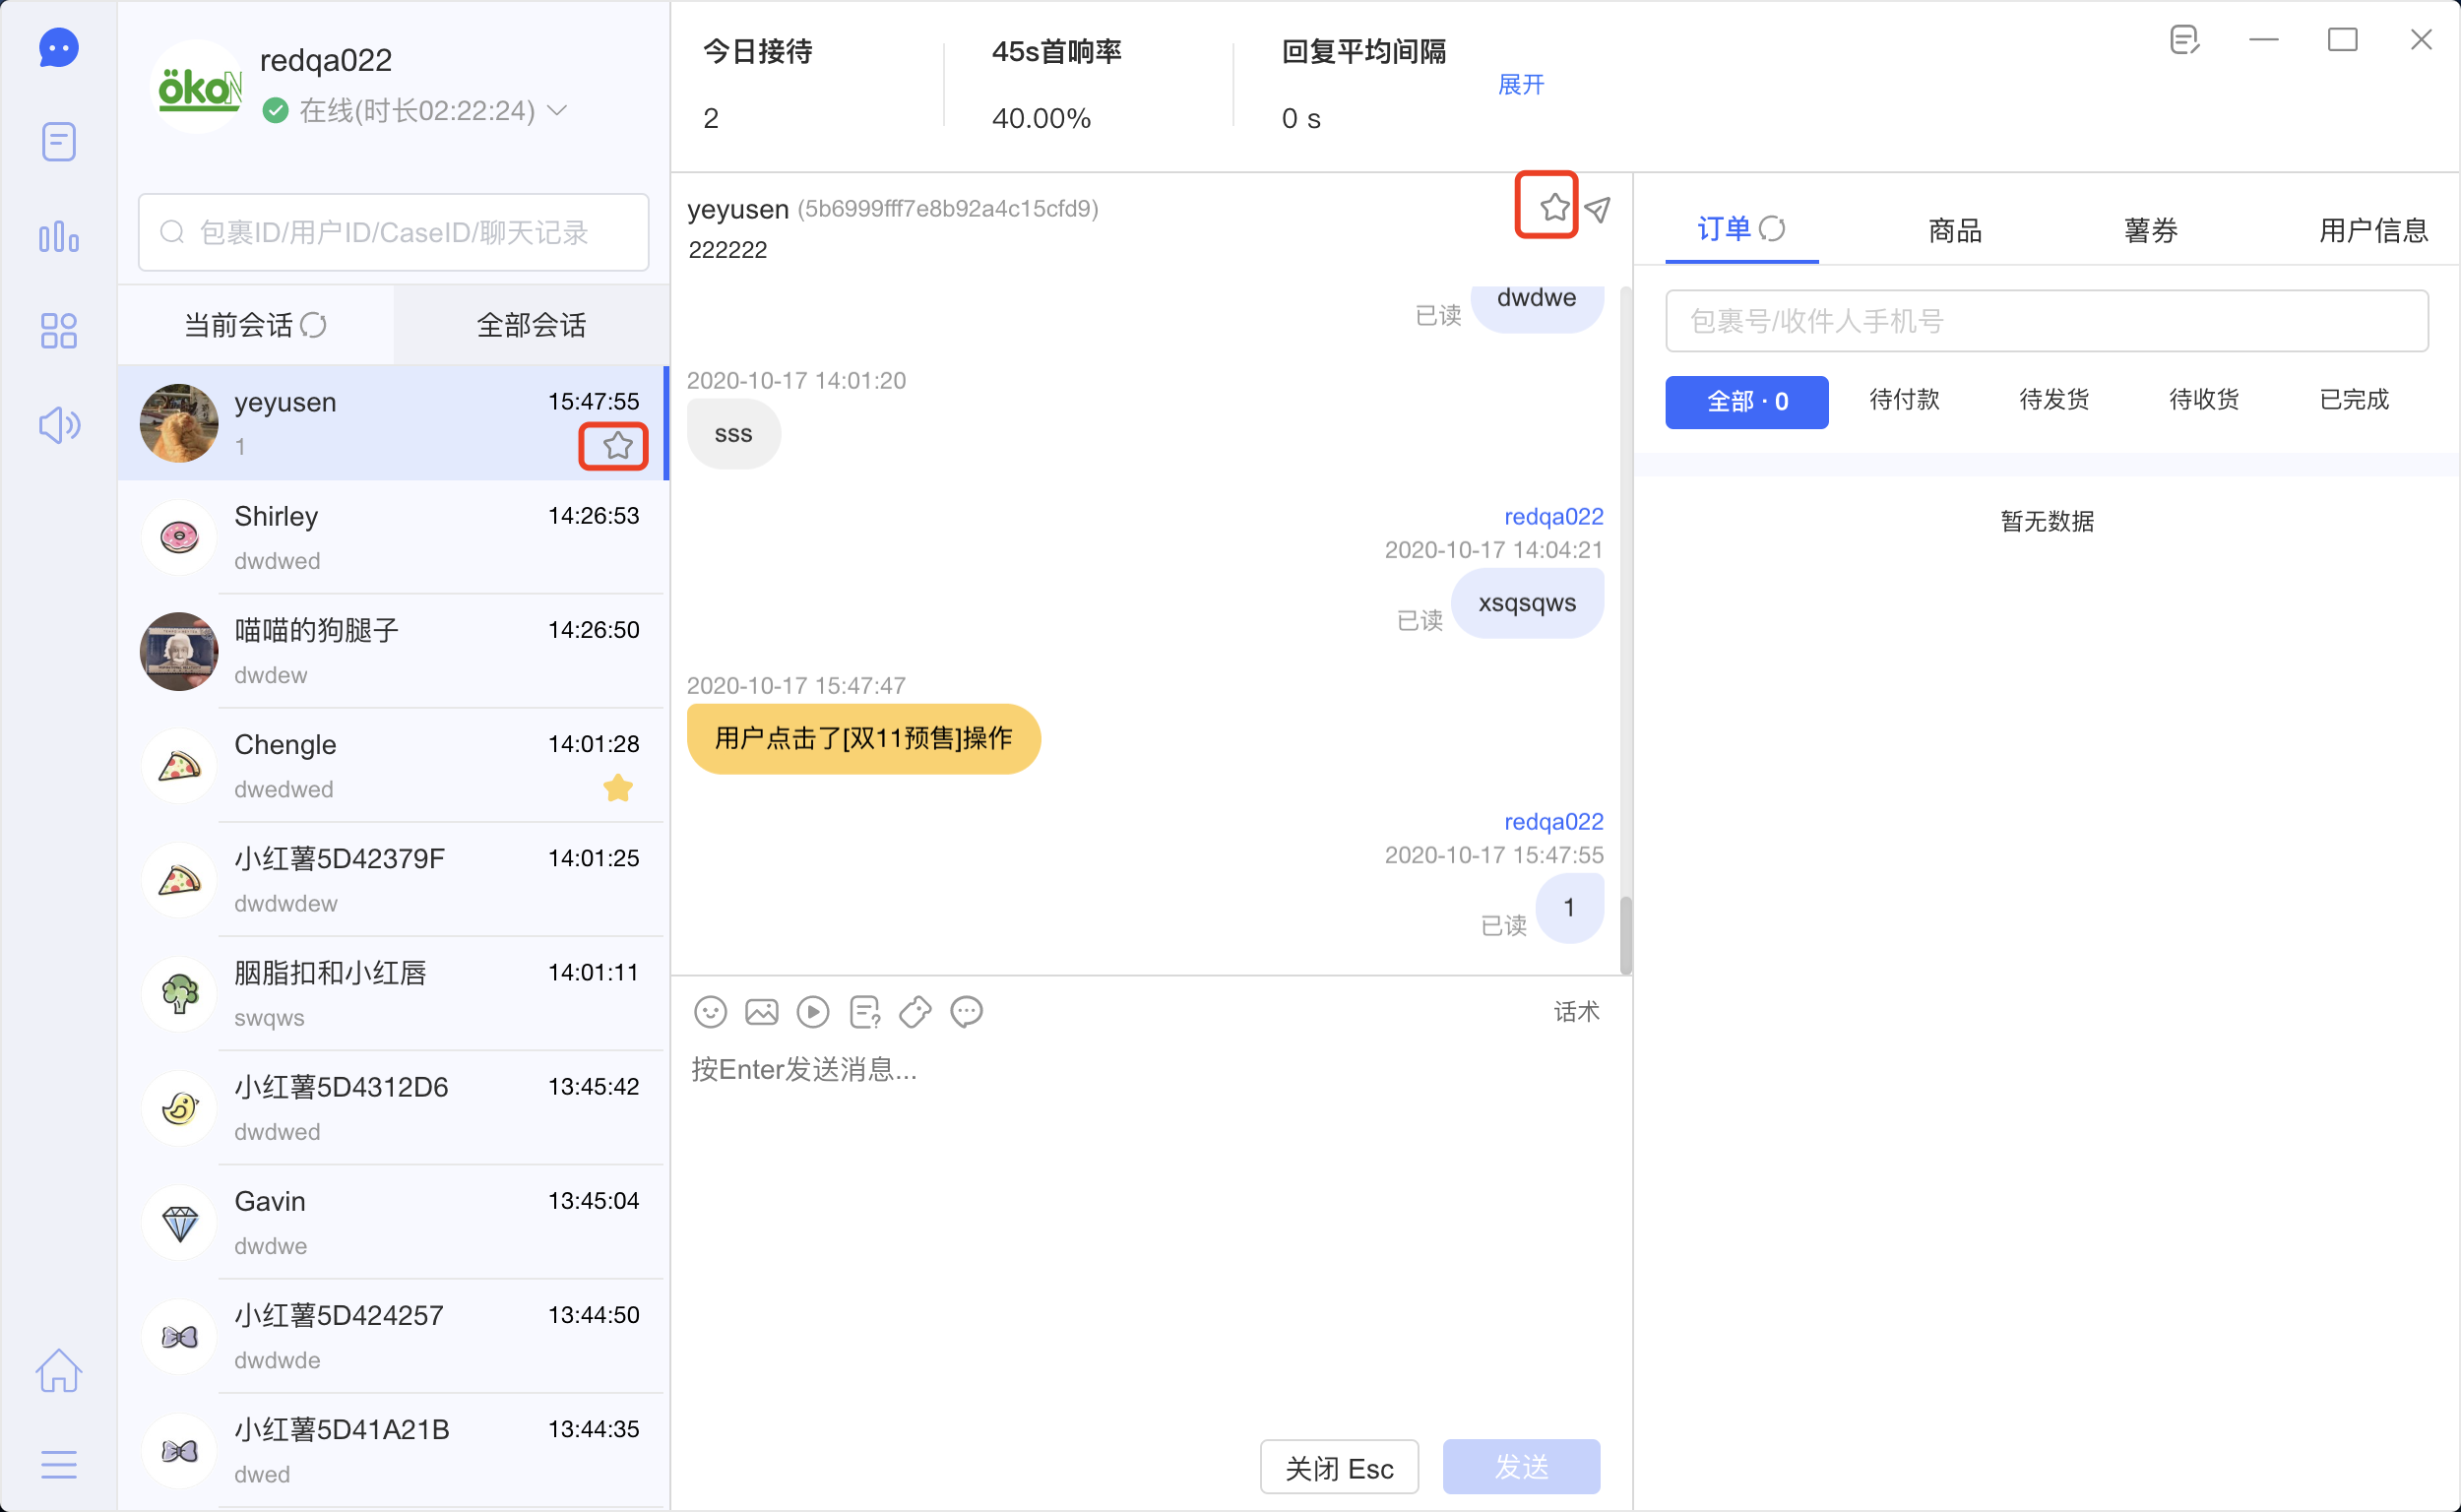2461x1512 pixels.
Task: Open the image attachment icon
Action: [x=761, y=1012]
